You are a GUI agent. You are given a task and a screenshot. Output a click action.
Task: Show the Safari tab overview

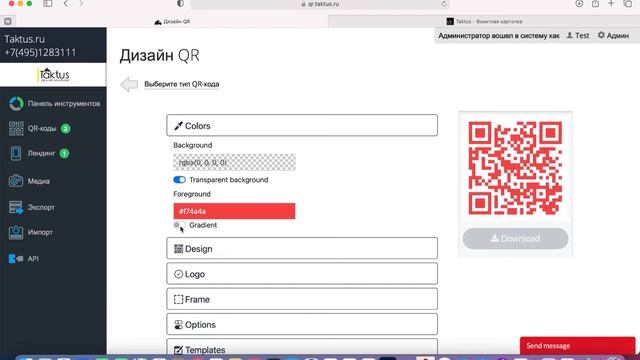[x=628, y=4]
